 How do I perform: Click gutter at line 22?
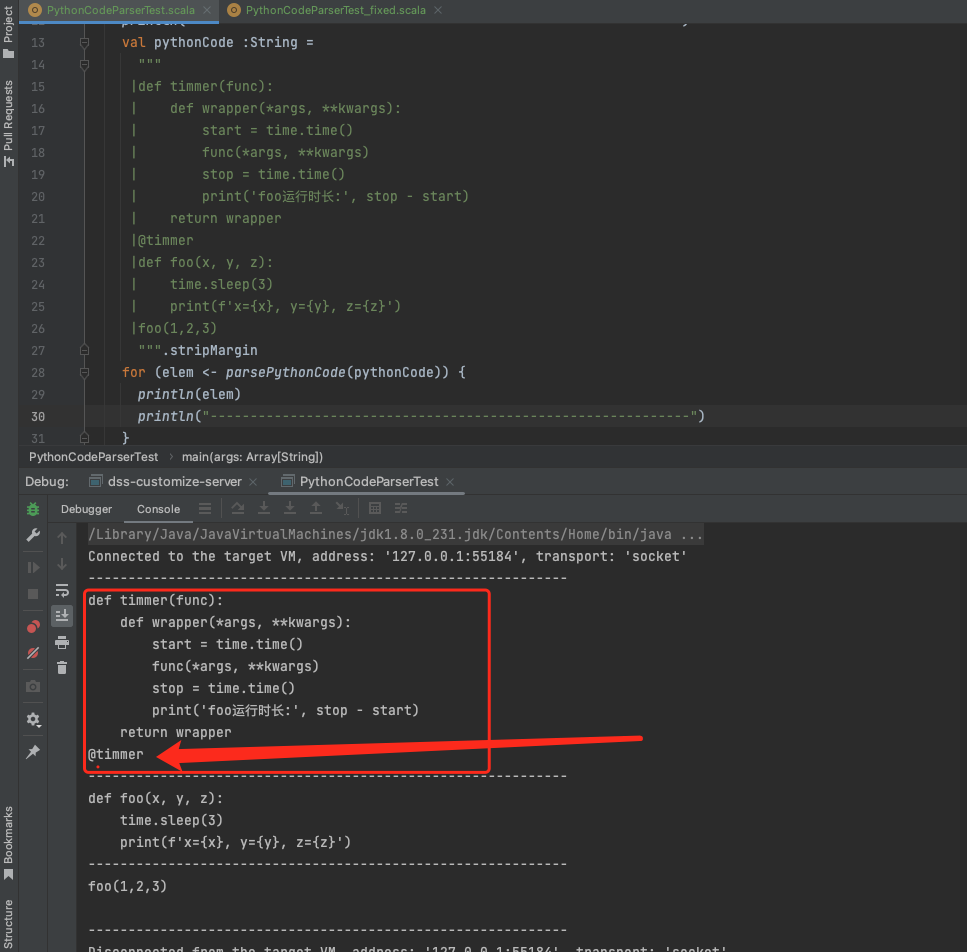[38, 240]
